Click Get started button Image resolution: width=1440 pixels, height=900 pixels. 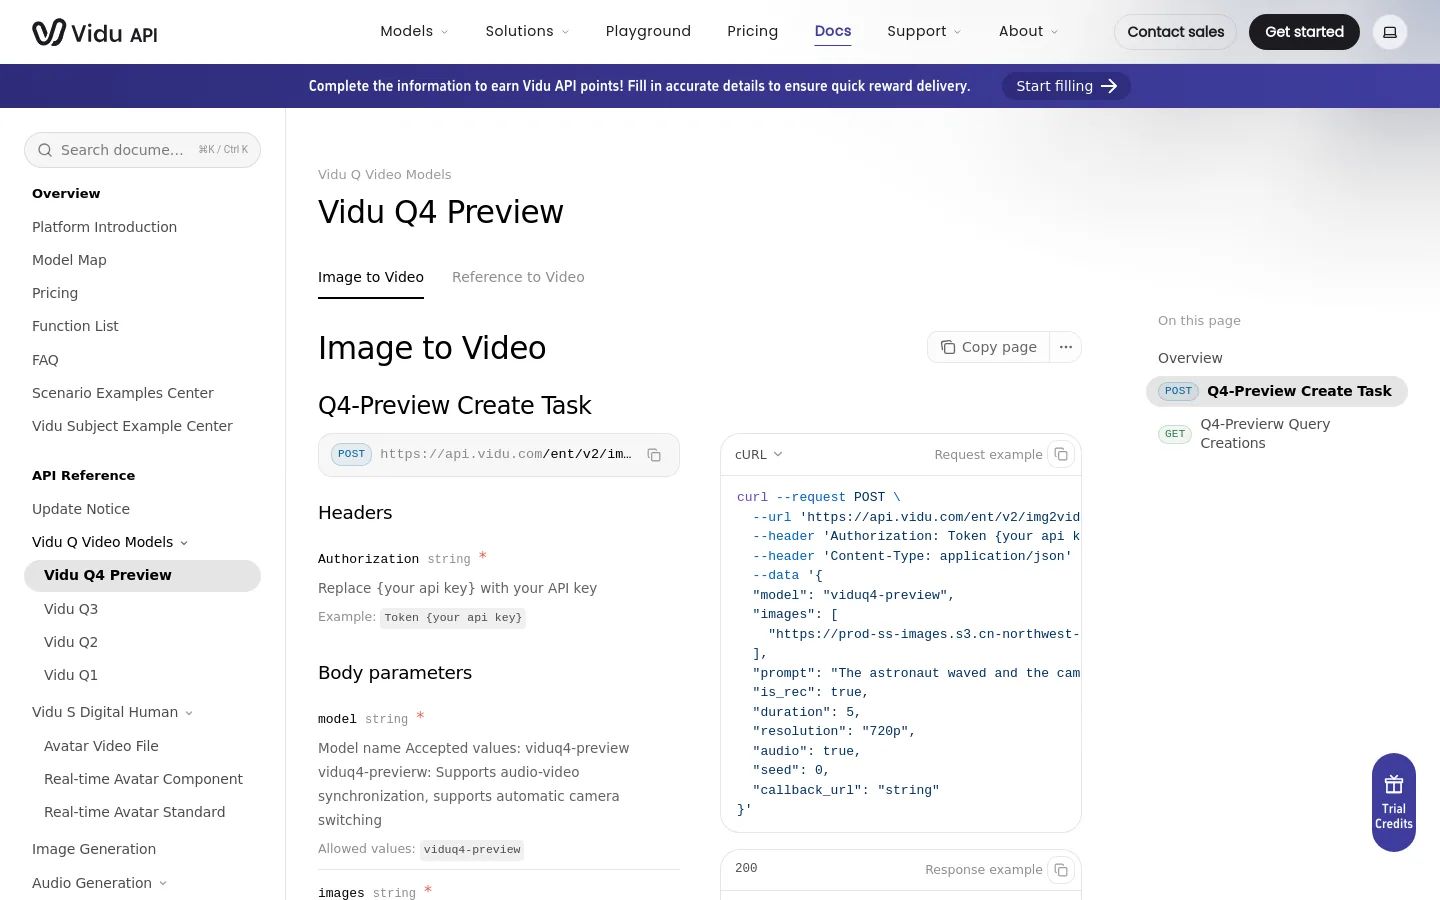tap(1304, 32)
